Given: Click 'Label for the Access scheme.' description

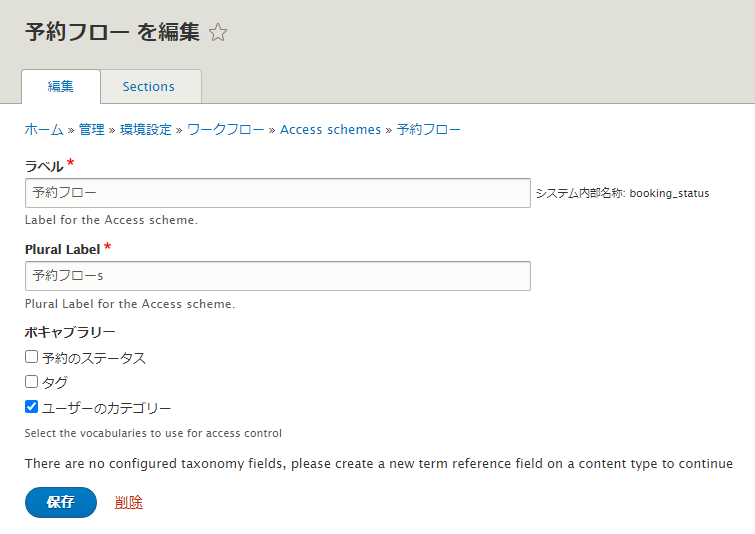Looking at the screenshot, I should click(111, 220).
